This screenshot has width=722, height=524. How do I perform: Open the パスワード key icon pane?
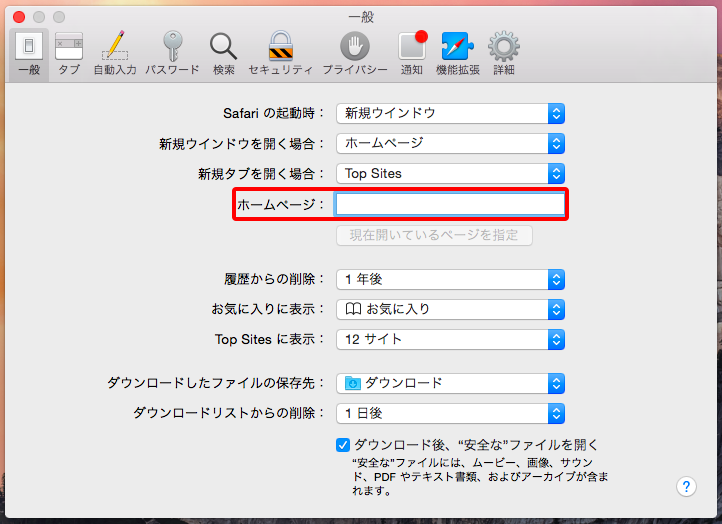pos(172,54)
